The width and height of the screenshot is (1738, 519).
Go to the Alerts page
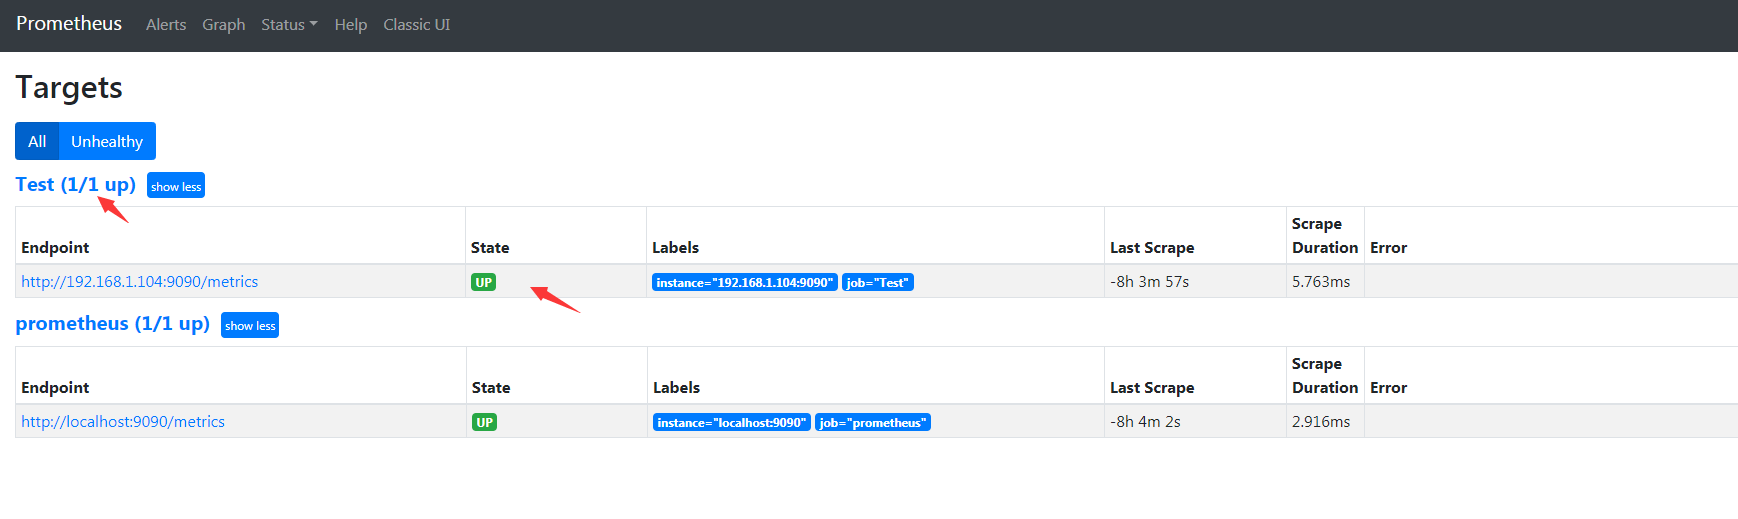click(166, 25)
